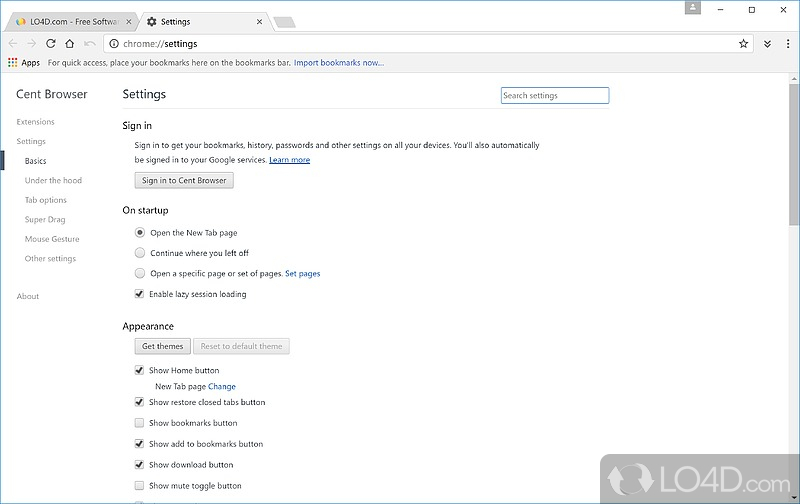Open Extensions in the sidebar

click(x=35, y=122)
